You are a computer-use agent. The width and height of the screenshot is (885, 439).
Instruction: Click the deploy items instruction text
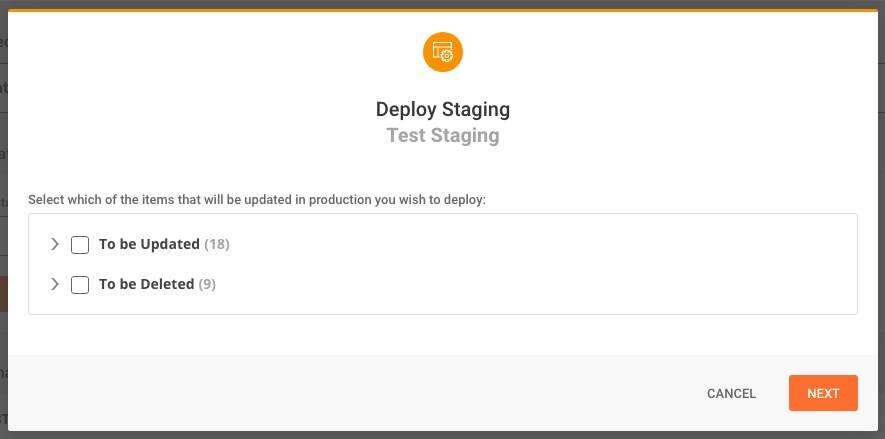[x=257, y=200]
